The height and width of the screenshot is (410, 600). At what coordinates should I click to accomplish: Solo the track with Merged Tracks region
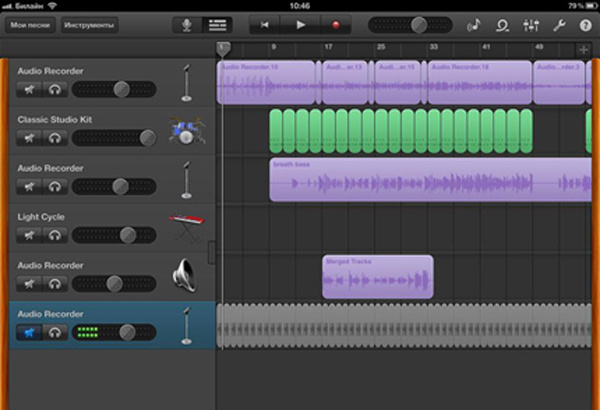pos(55,284)
